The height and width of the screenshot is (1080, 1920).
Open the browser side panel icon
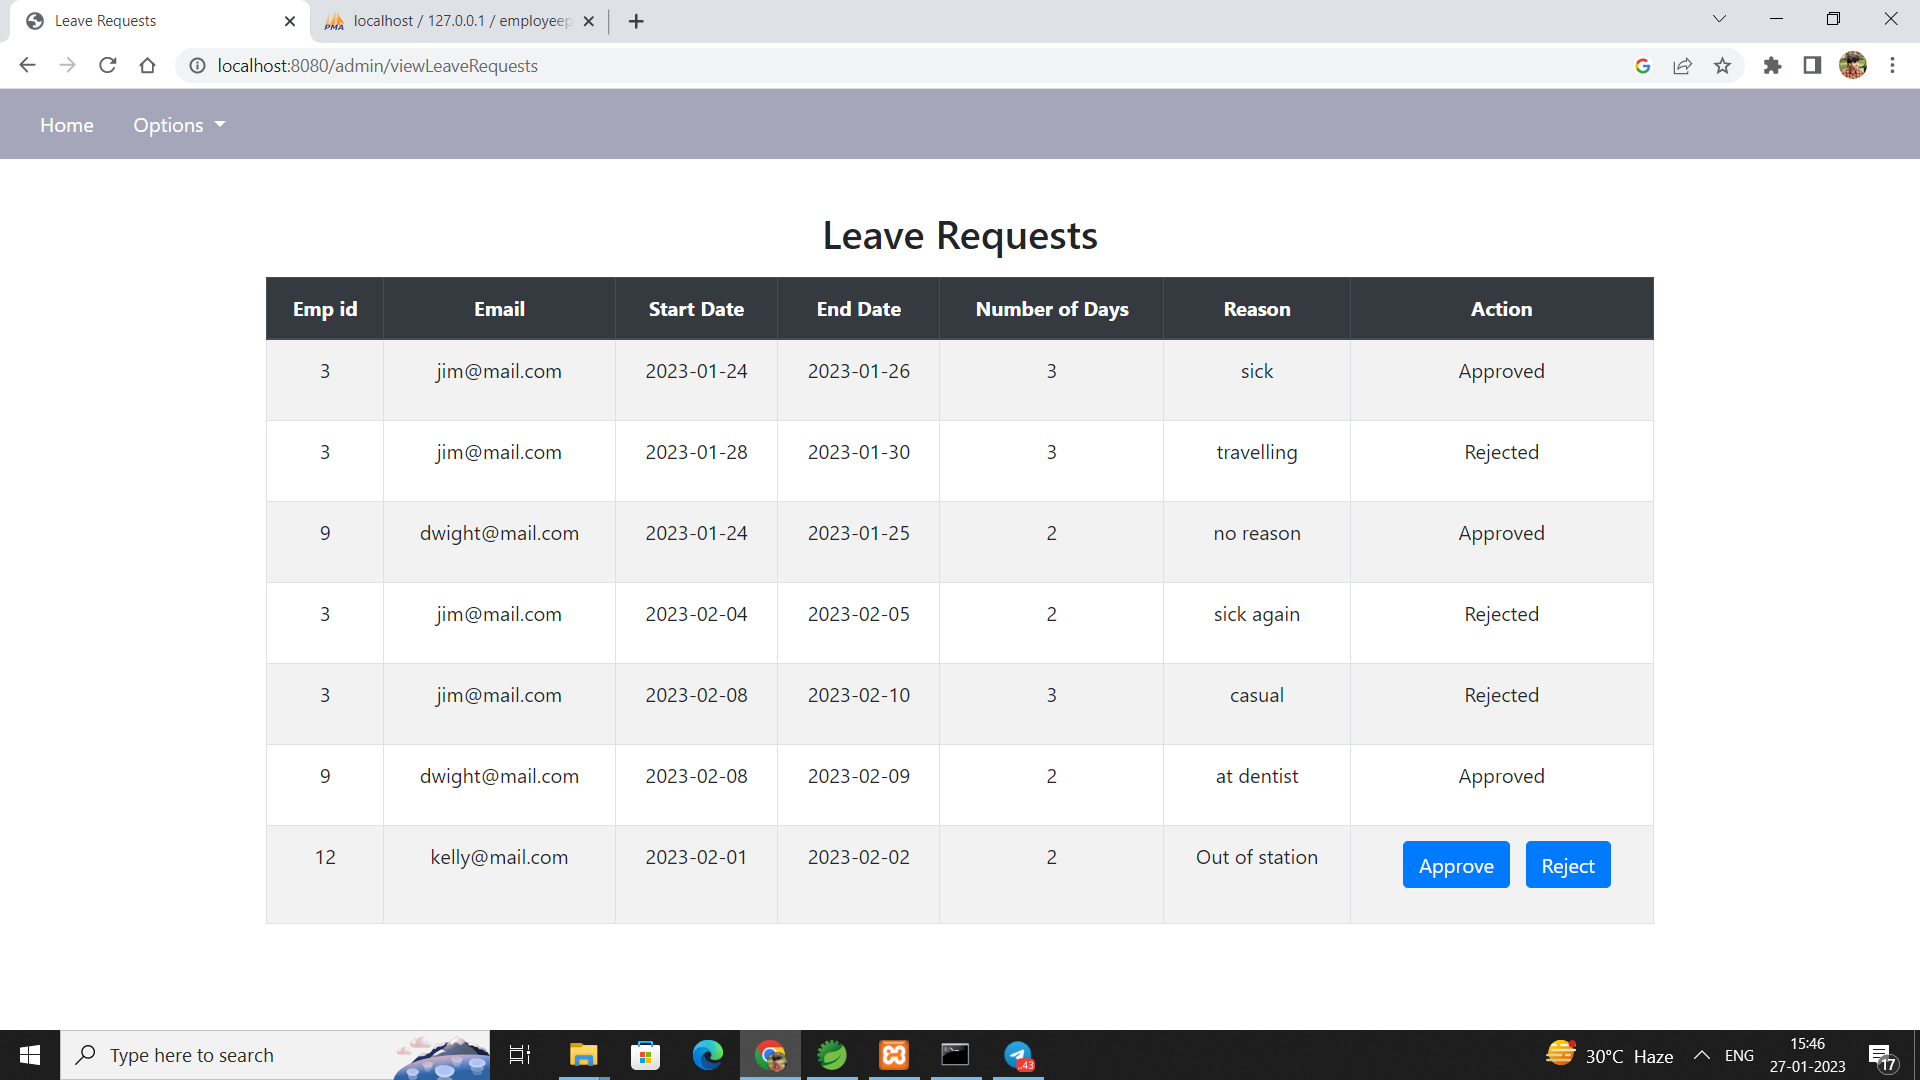tap(1812, 65)
